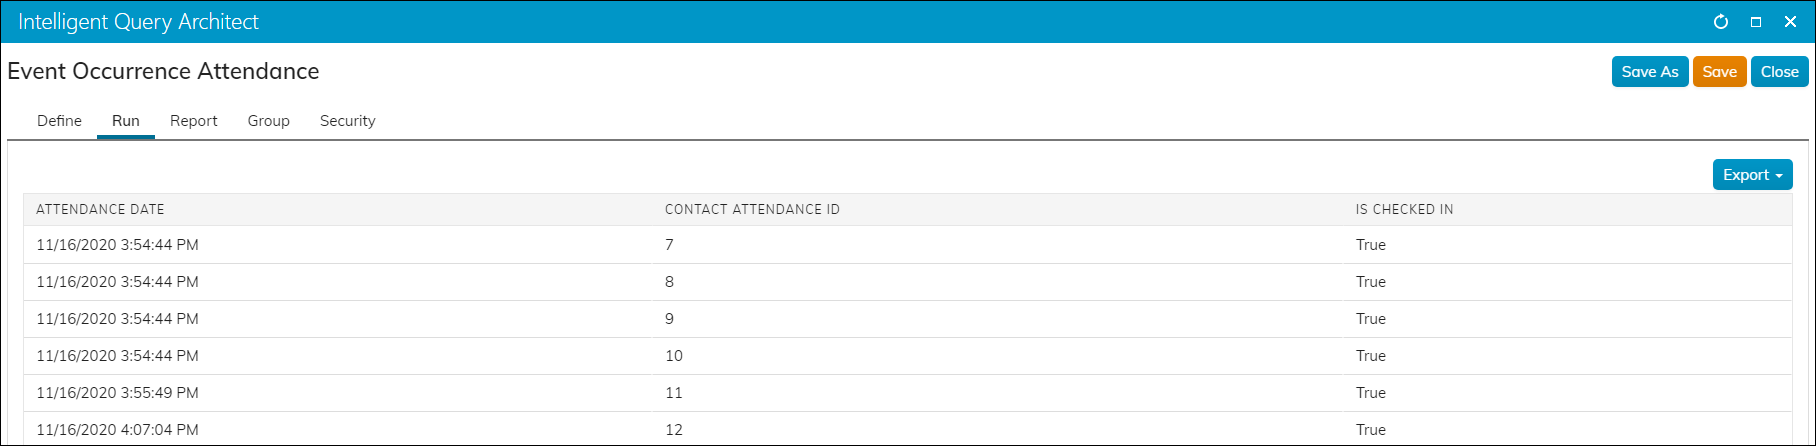Click the orange Save button
1816x446 pixels.
click(1719, 72)
